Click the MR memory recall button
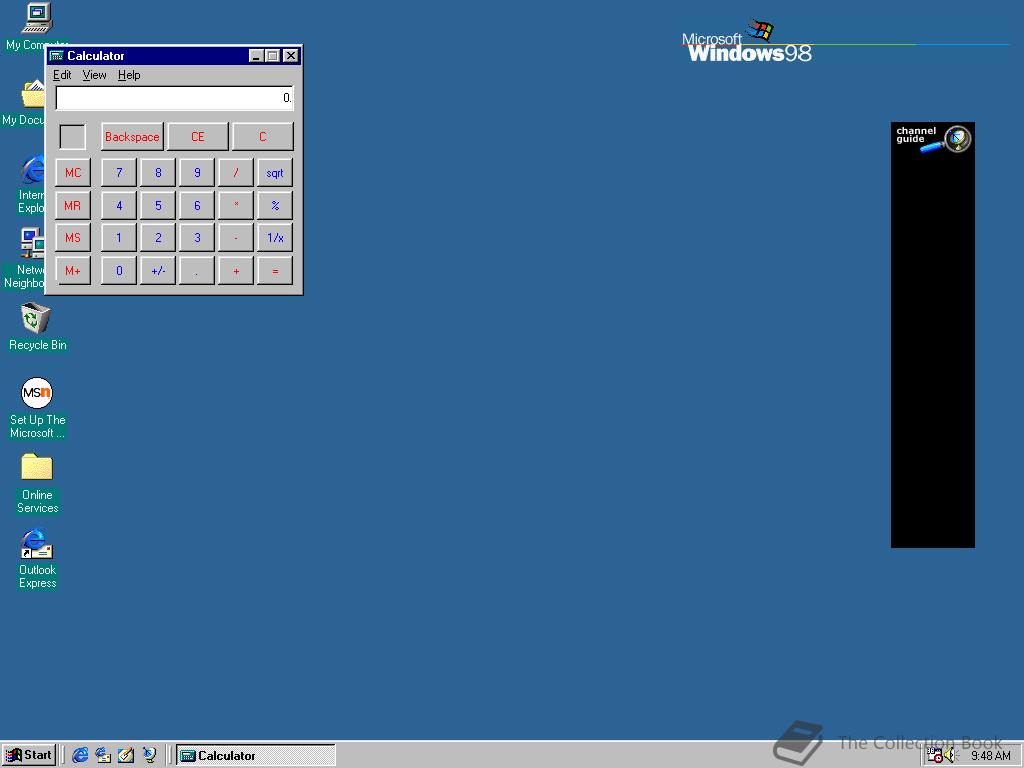Screen dimensions: 1024x768 [73, 206]
